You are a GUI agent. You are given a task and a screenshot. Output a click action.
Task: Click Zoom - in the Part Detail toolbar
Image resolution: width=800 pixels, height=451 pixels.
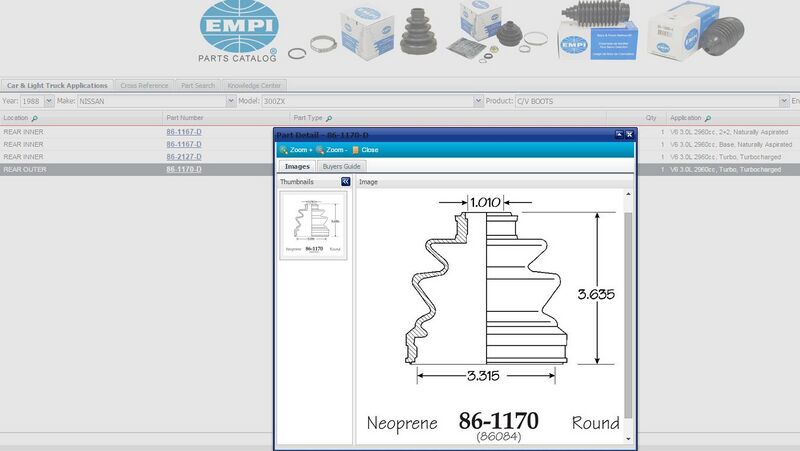click(332, 150)
